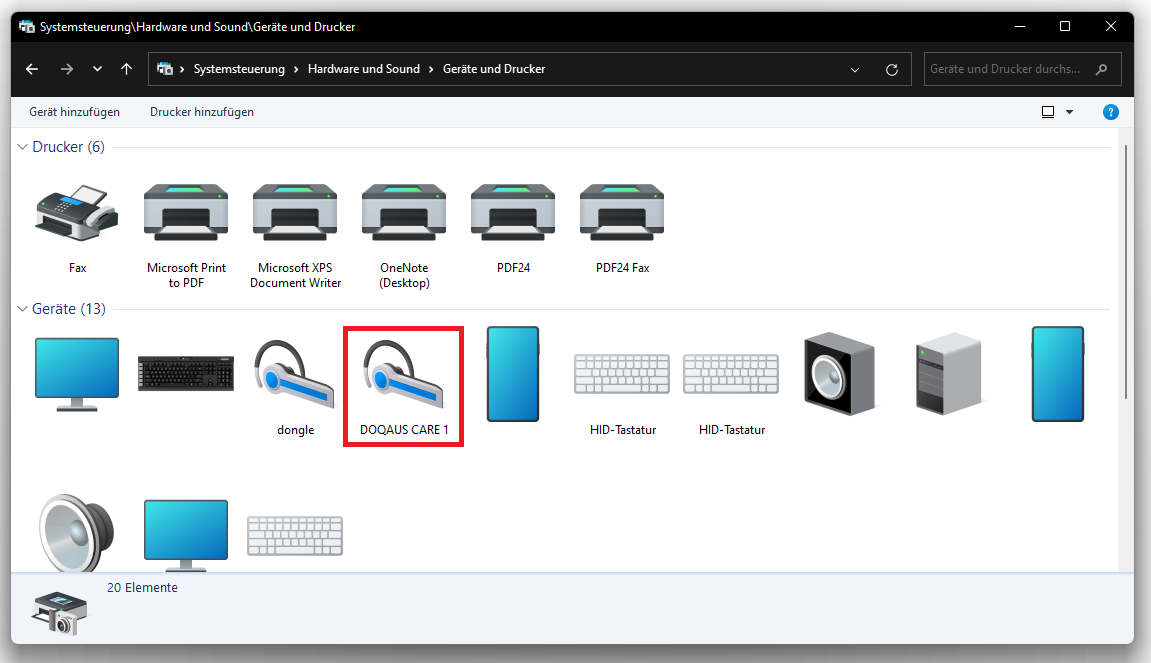Viewport: 1151px width, 663px height.
Task: Click Drucker hinzufügen in the toolbar
Action: tap(202, 112)
